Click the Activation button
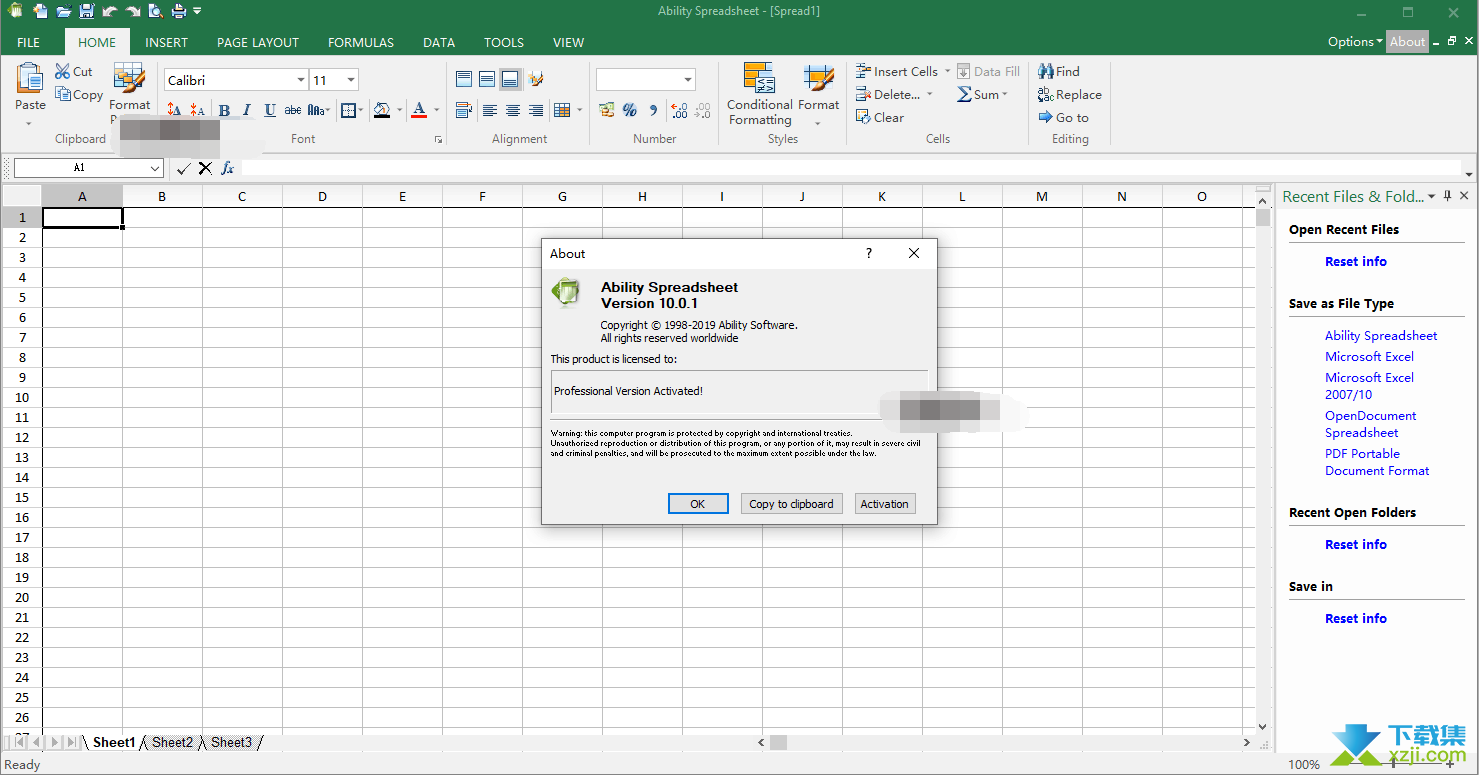1479x775 pixels. tap(885, 504)
